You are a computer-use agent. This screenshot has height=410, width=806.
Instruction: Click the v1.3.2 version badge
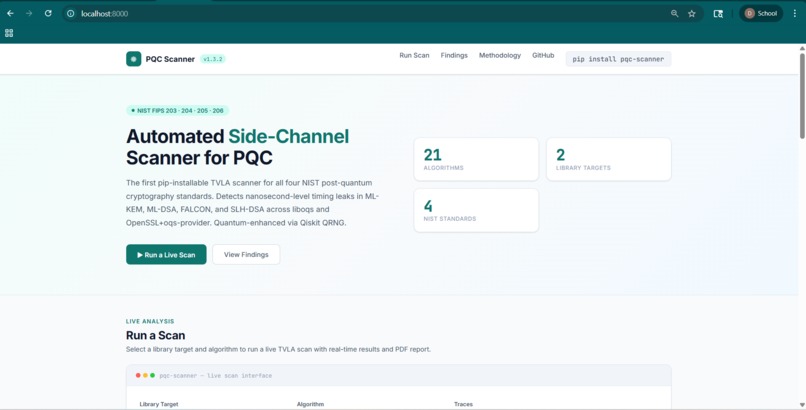[213, 59]
